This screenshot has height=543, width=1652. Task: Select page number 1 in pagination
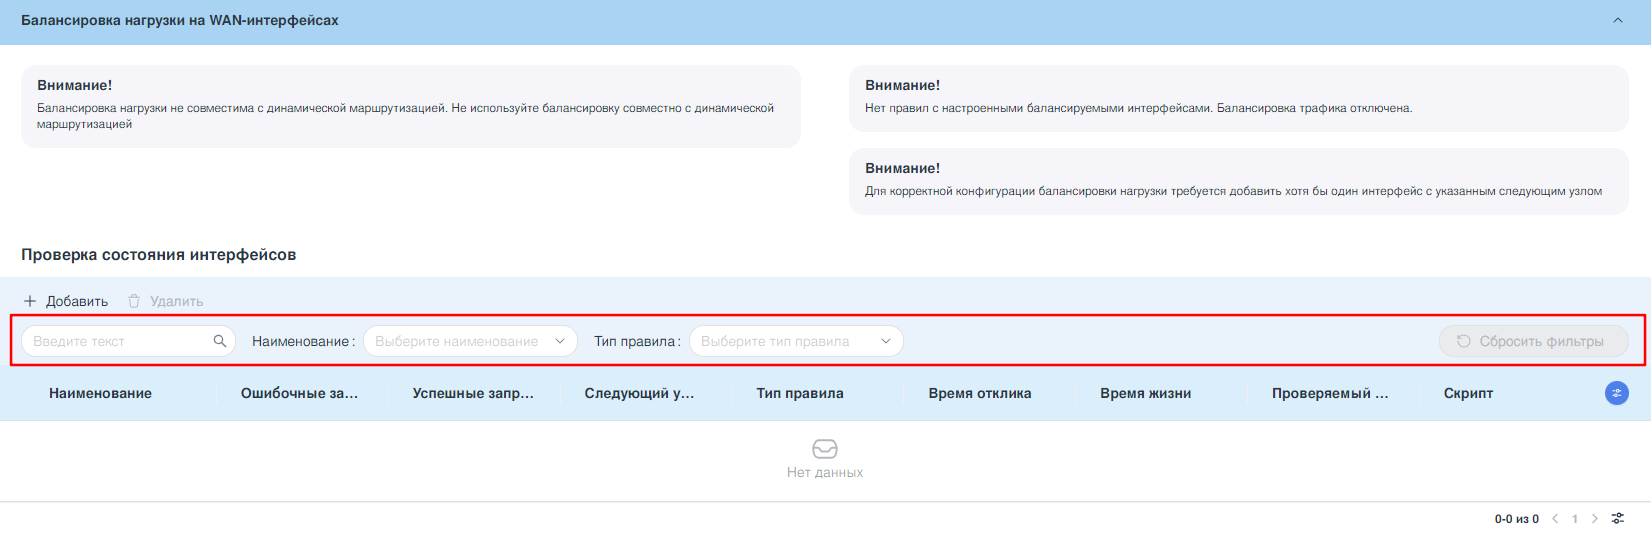click(x=1575, y=518)
